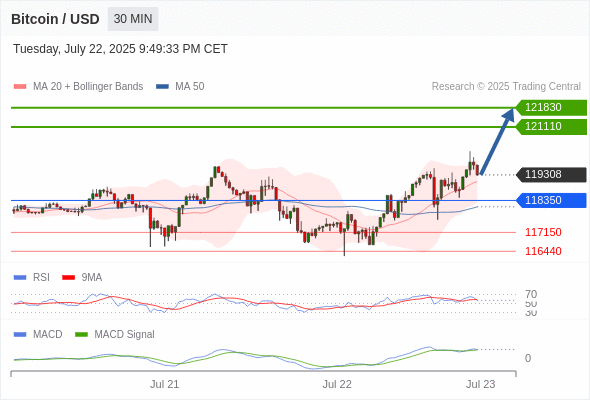Select the 121110 green price tag
The image size is (590, 400).
click(551, 126)
